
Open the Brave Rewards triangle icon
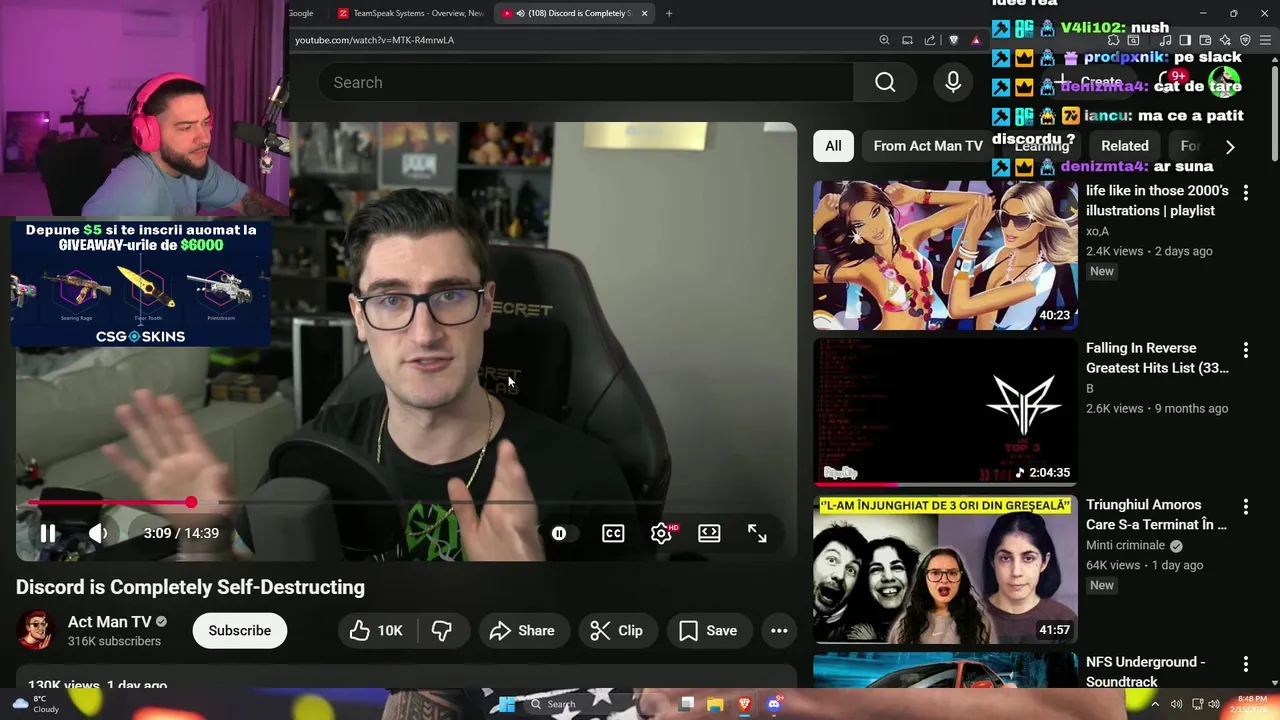tap(976, 40)
